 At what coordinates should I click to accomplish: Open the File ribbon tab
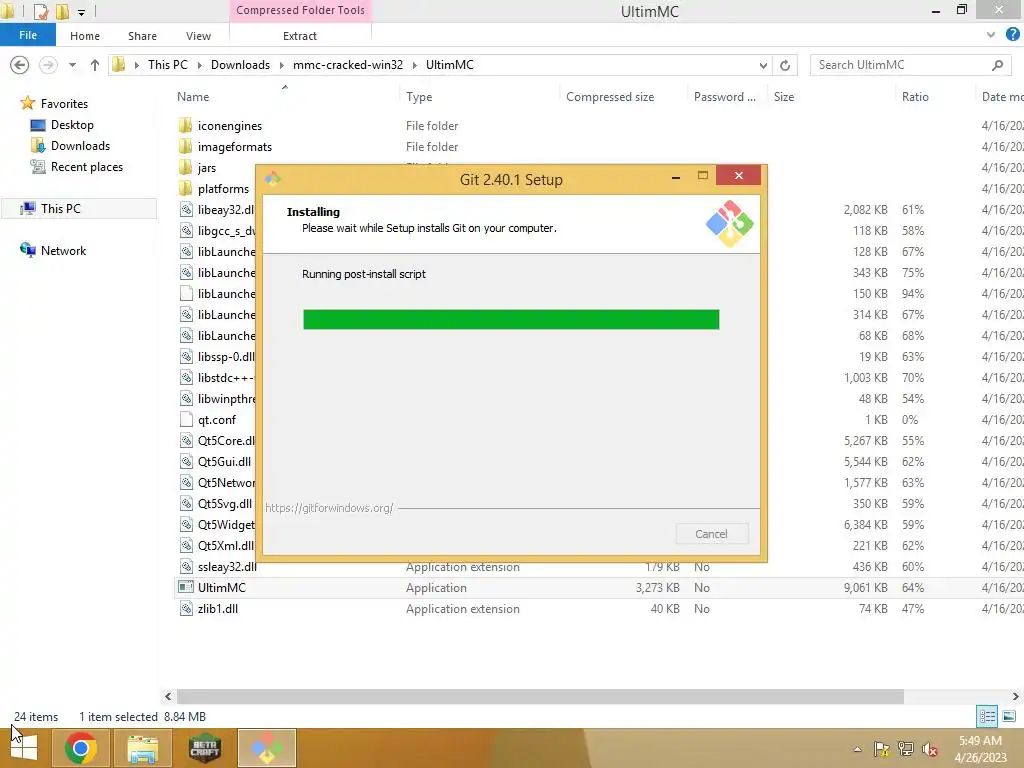[27, 35]
